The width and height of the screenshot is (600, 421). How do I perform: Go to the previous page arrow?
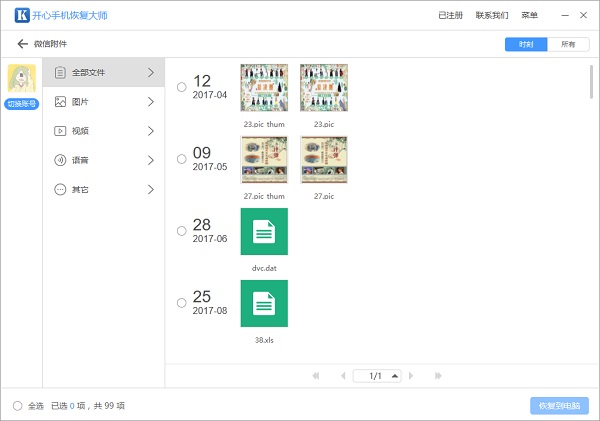click(342, 376)
